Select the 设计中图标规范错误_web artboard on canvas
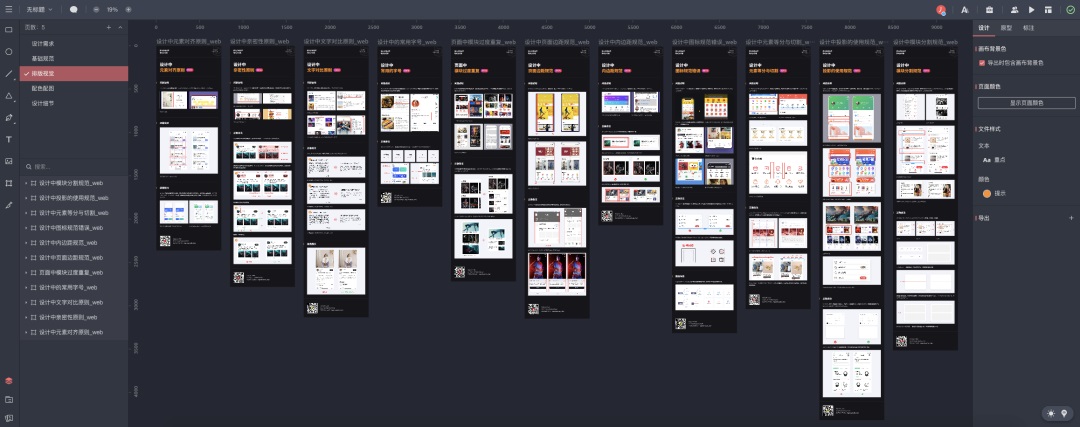Screen dimensions: 1080x427 pos(705,189)
